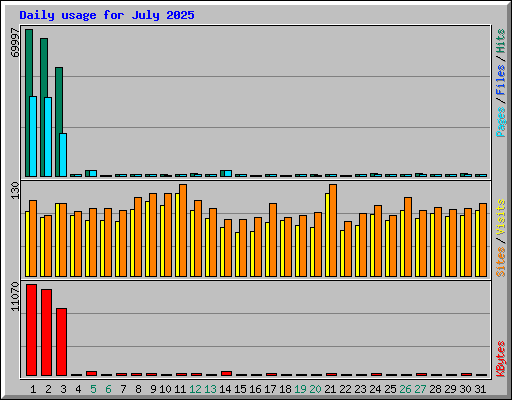This screenshot has height=400, width=512.
Task: Click the x-axis label 29
Action: [450, 389]
